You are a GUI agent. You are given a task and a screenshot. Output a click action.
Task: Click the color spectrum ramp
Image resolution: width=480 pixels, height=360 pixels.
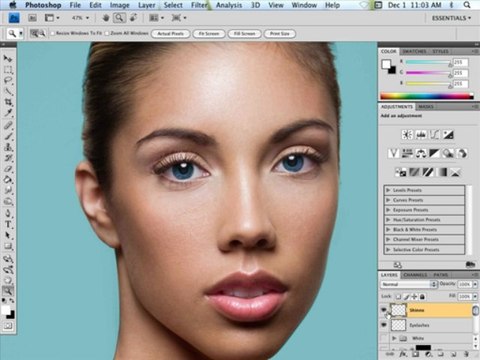tap(427, 96)
